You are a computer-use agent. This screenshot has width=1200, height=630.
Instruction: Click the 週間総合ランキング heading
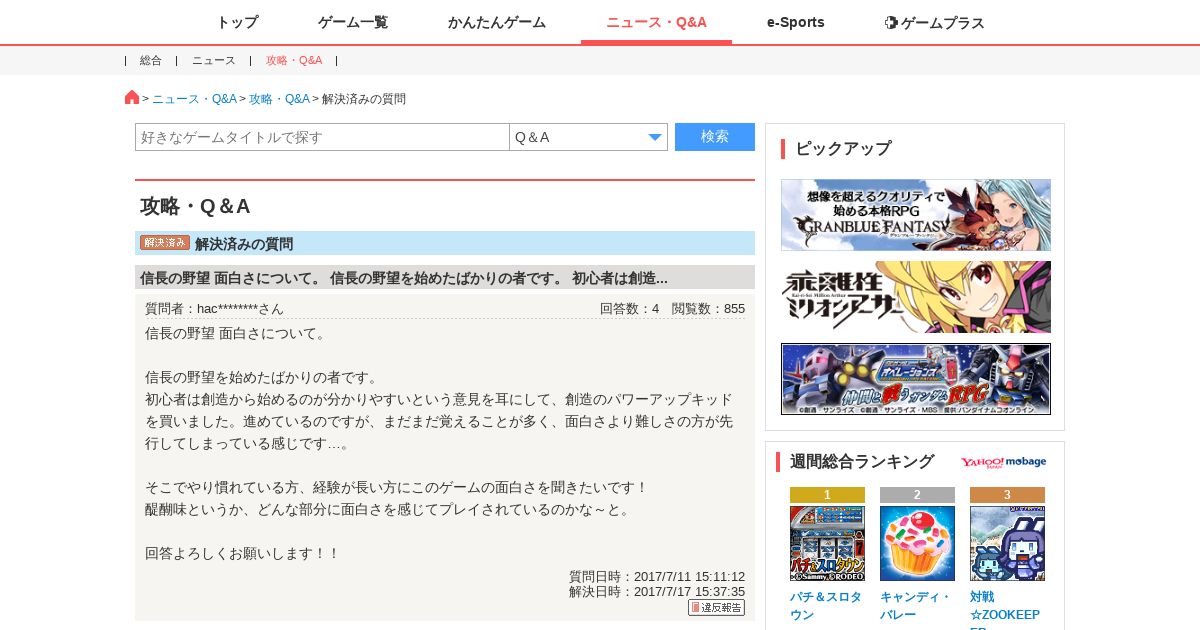862,462
